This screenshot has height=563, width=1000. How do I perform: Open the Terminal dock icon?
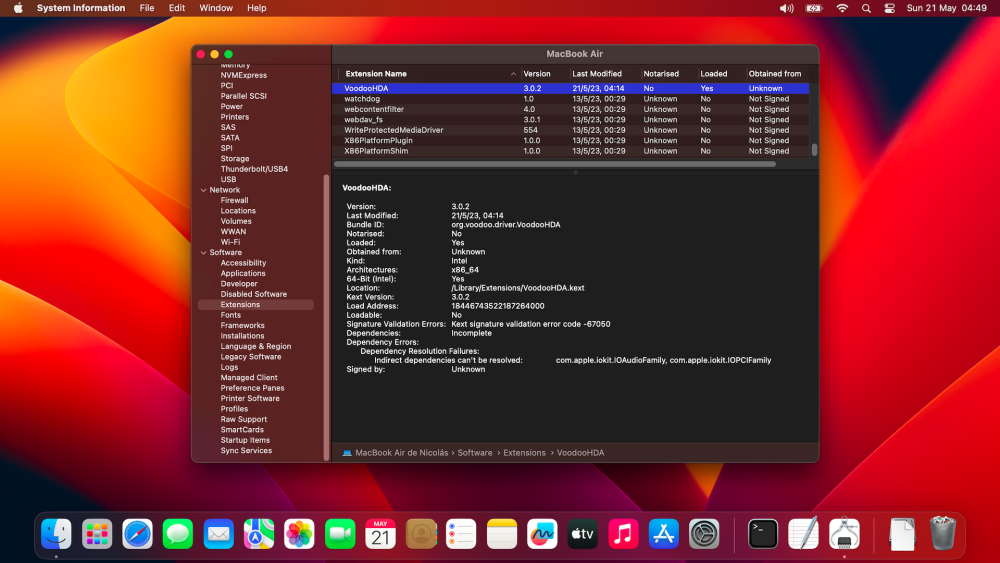point(763,534)
